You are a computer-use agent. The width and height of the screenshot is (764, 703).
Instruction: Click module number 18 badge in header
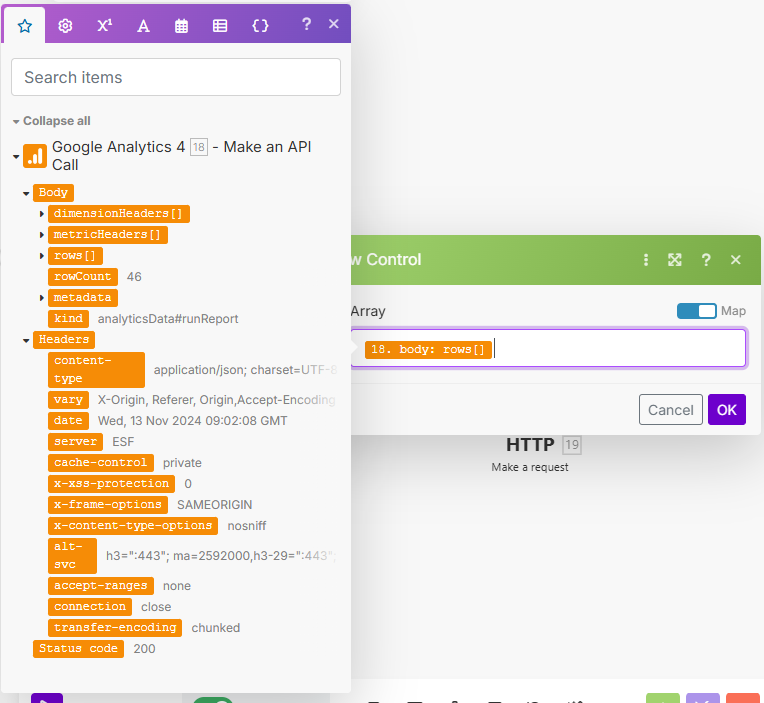click(199, 147)
